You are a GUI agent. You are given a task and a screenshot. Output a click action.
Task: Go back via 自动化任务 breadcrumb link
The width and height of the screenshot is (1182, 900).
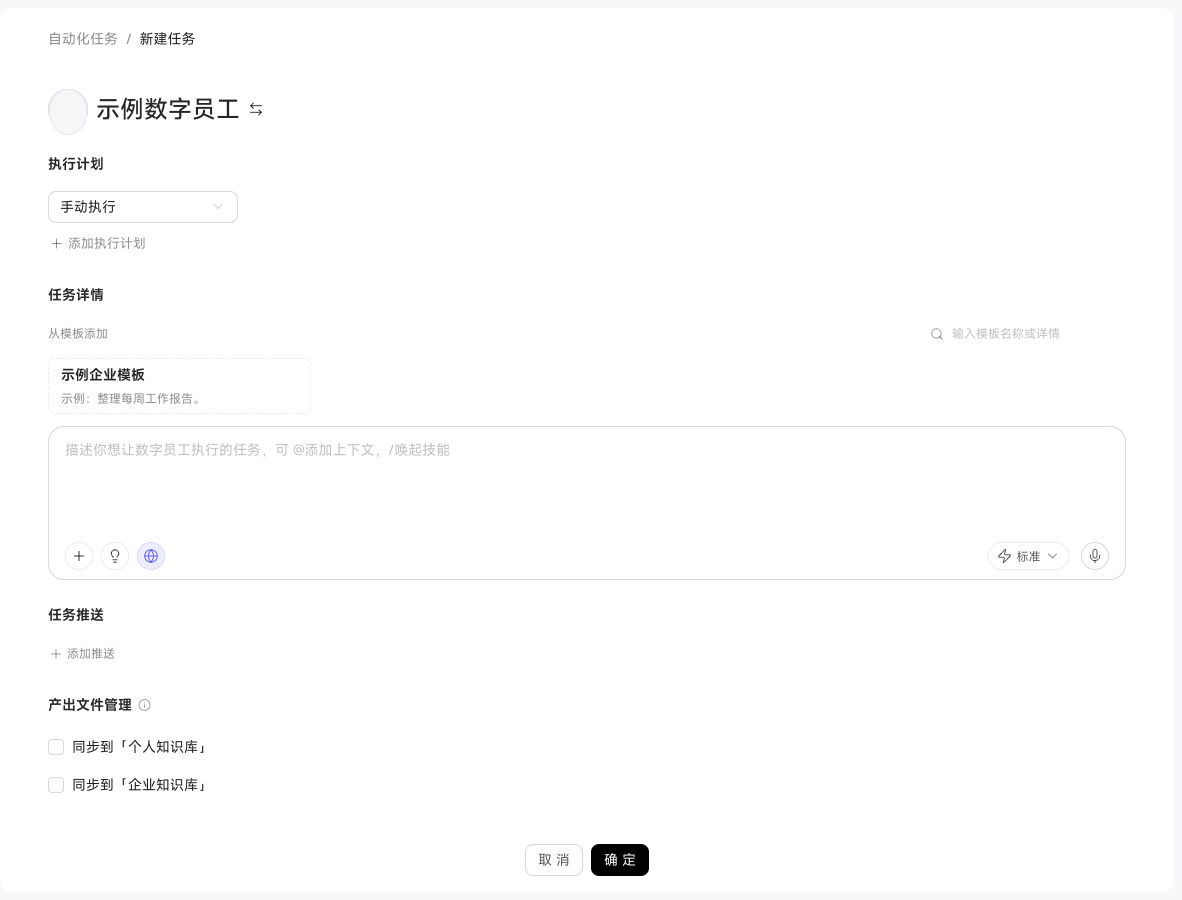click(83, 38)
